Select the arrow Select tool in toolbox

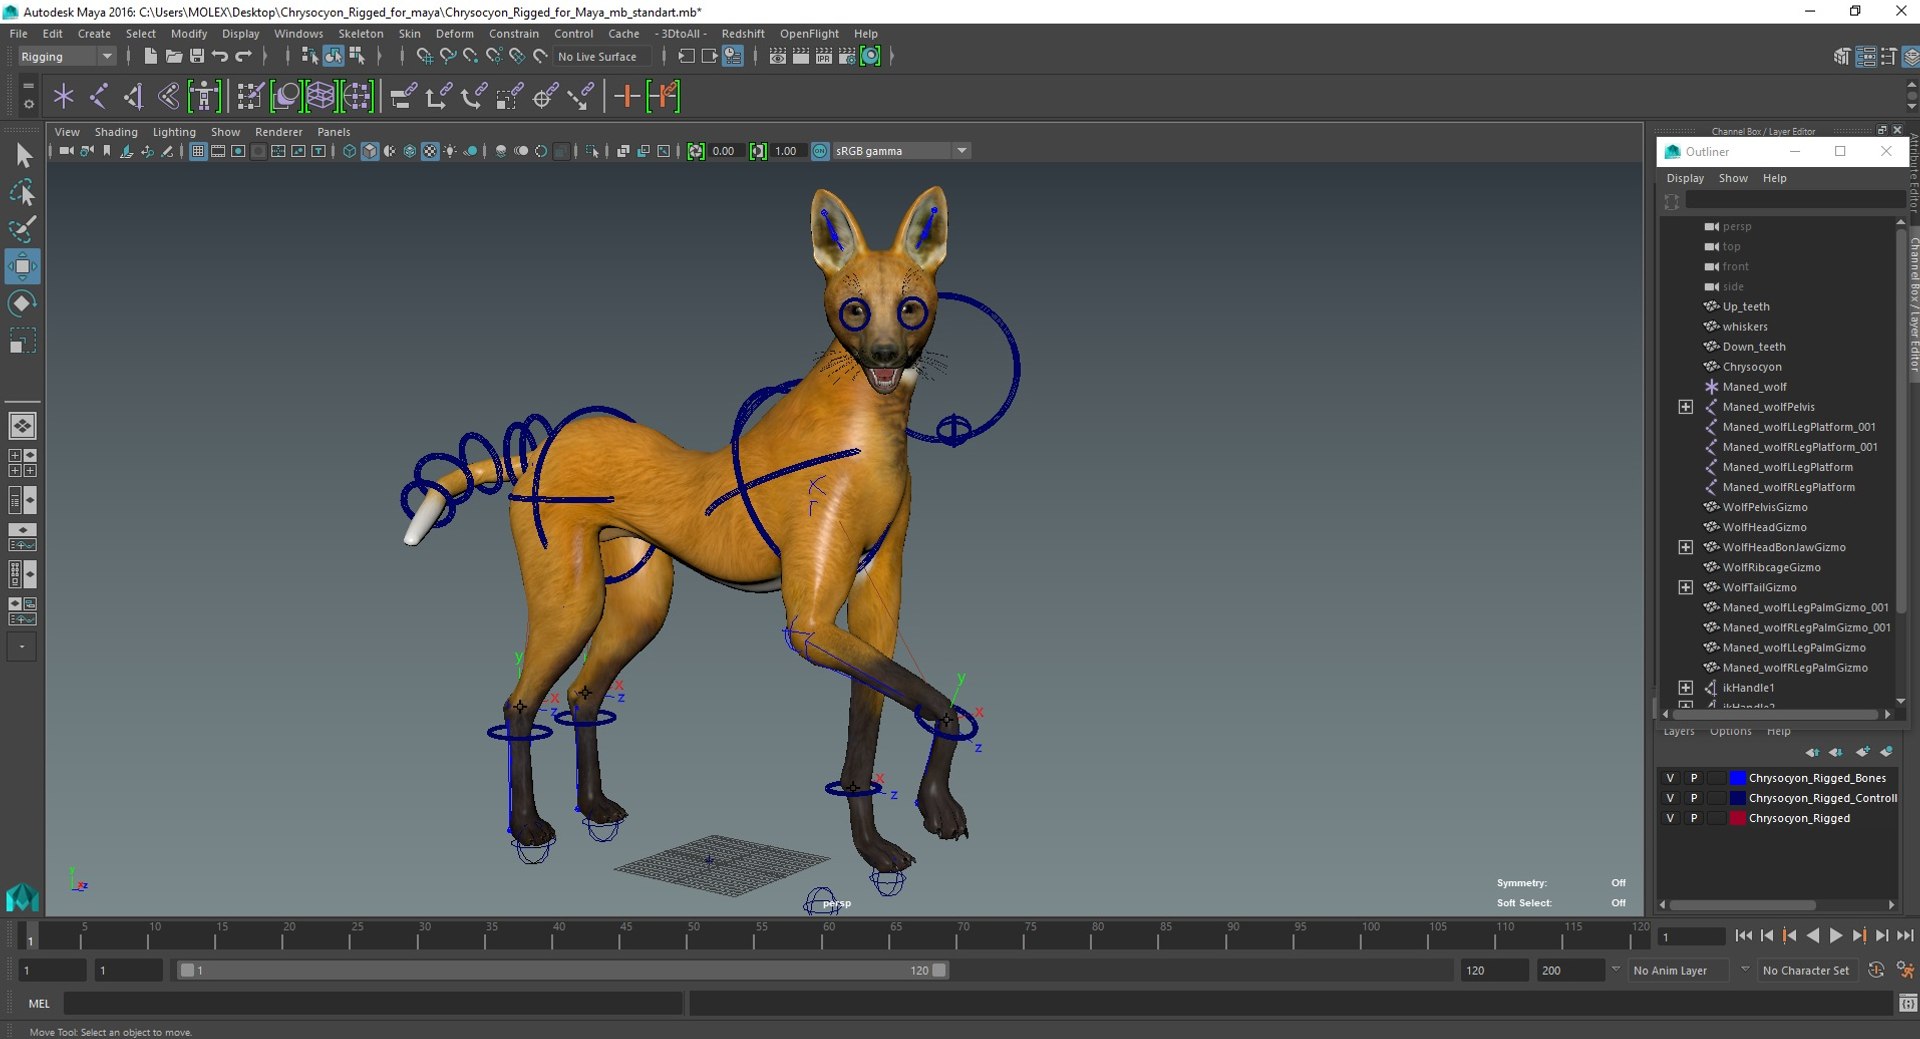click(23, 155)
